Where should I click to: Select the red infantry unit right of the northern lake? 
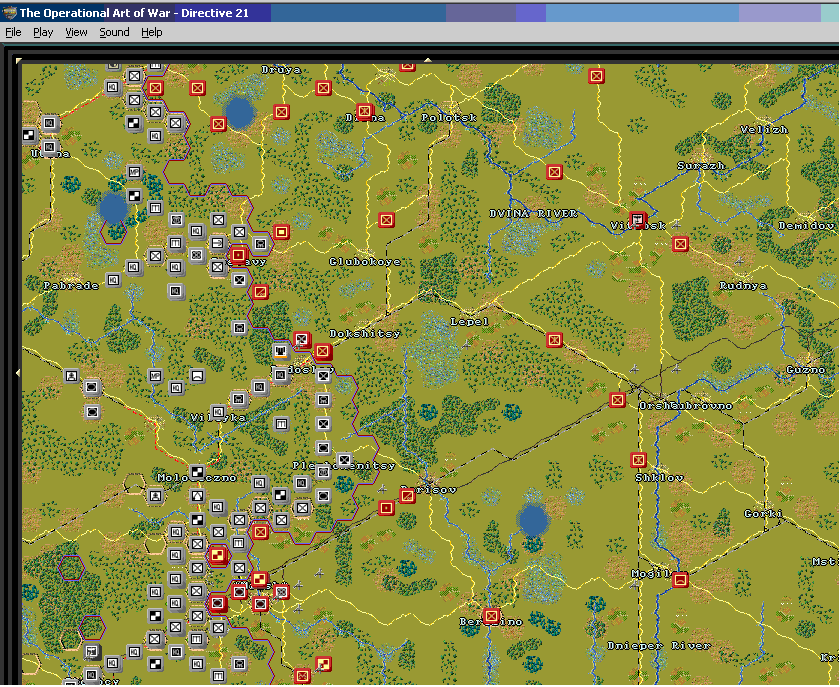(x=281, y=112)
